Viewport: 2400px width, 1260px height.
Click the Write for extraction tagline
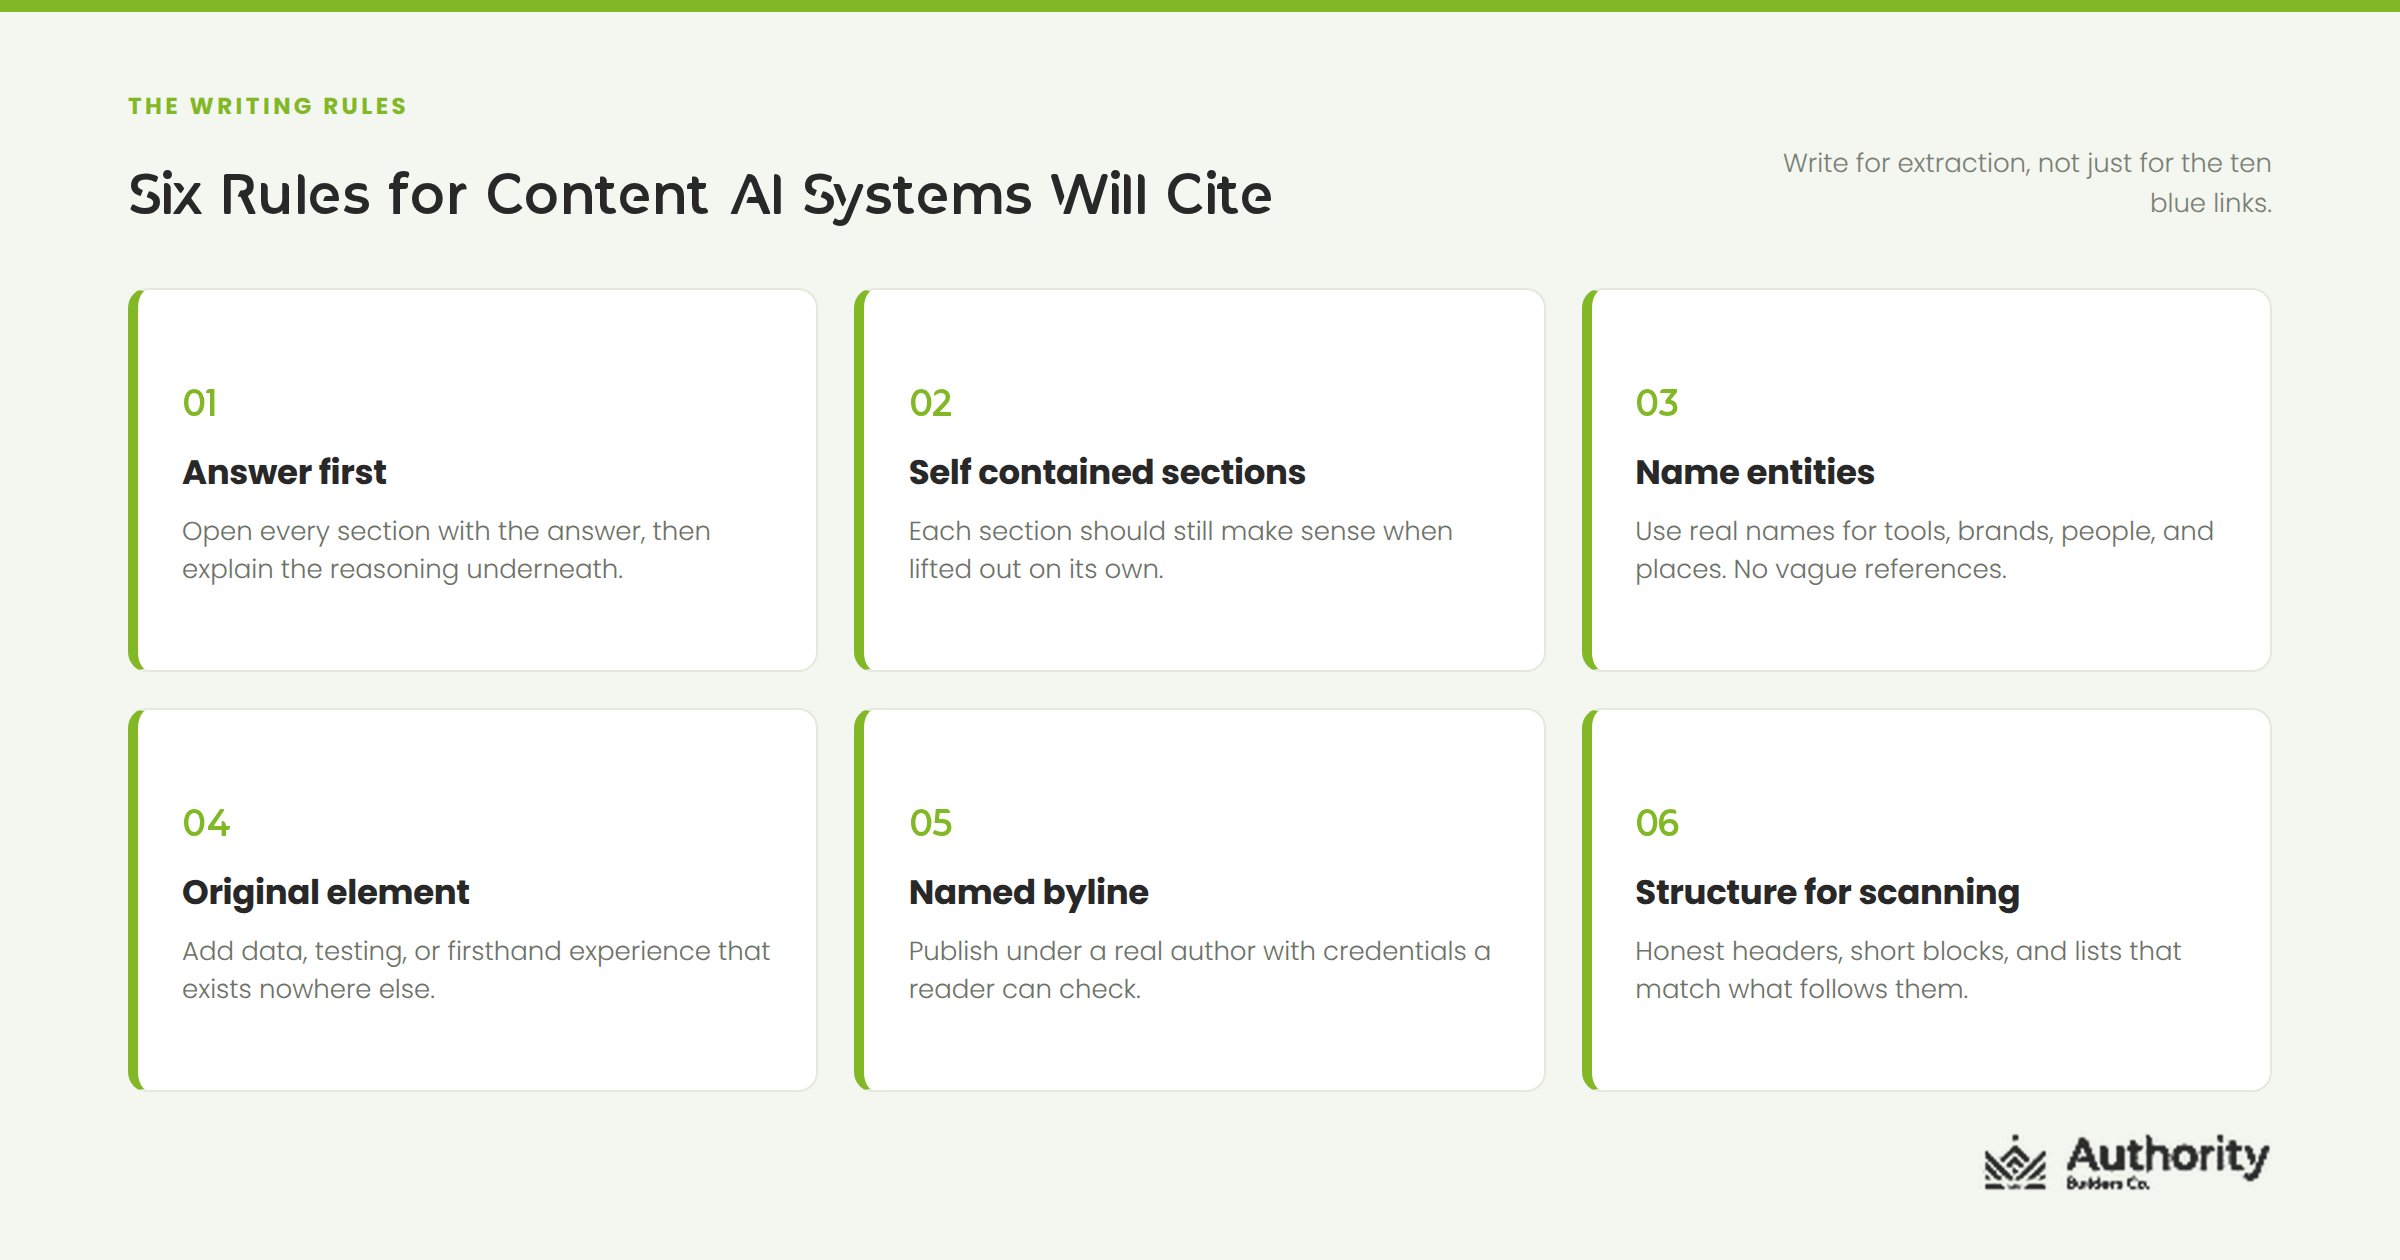2027,183
